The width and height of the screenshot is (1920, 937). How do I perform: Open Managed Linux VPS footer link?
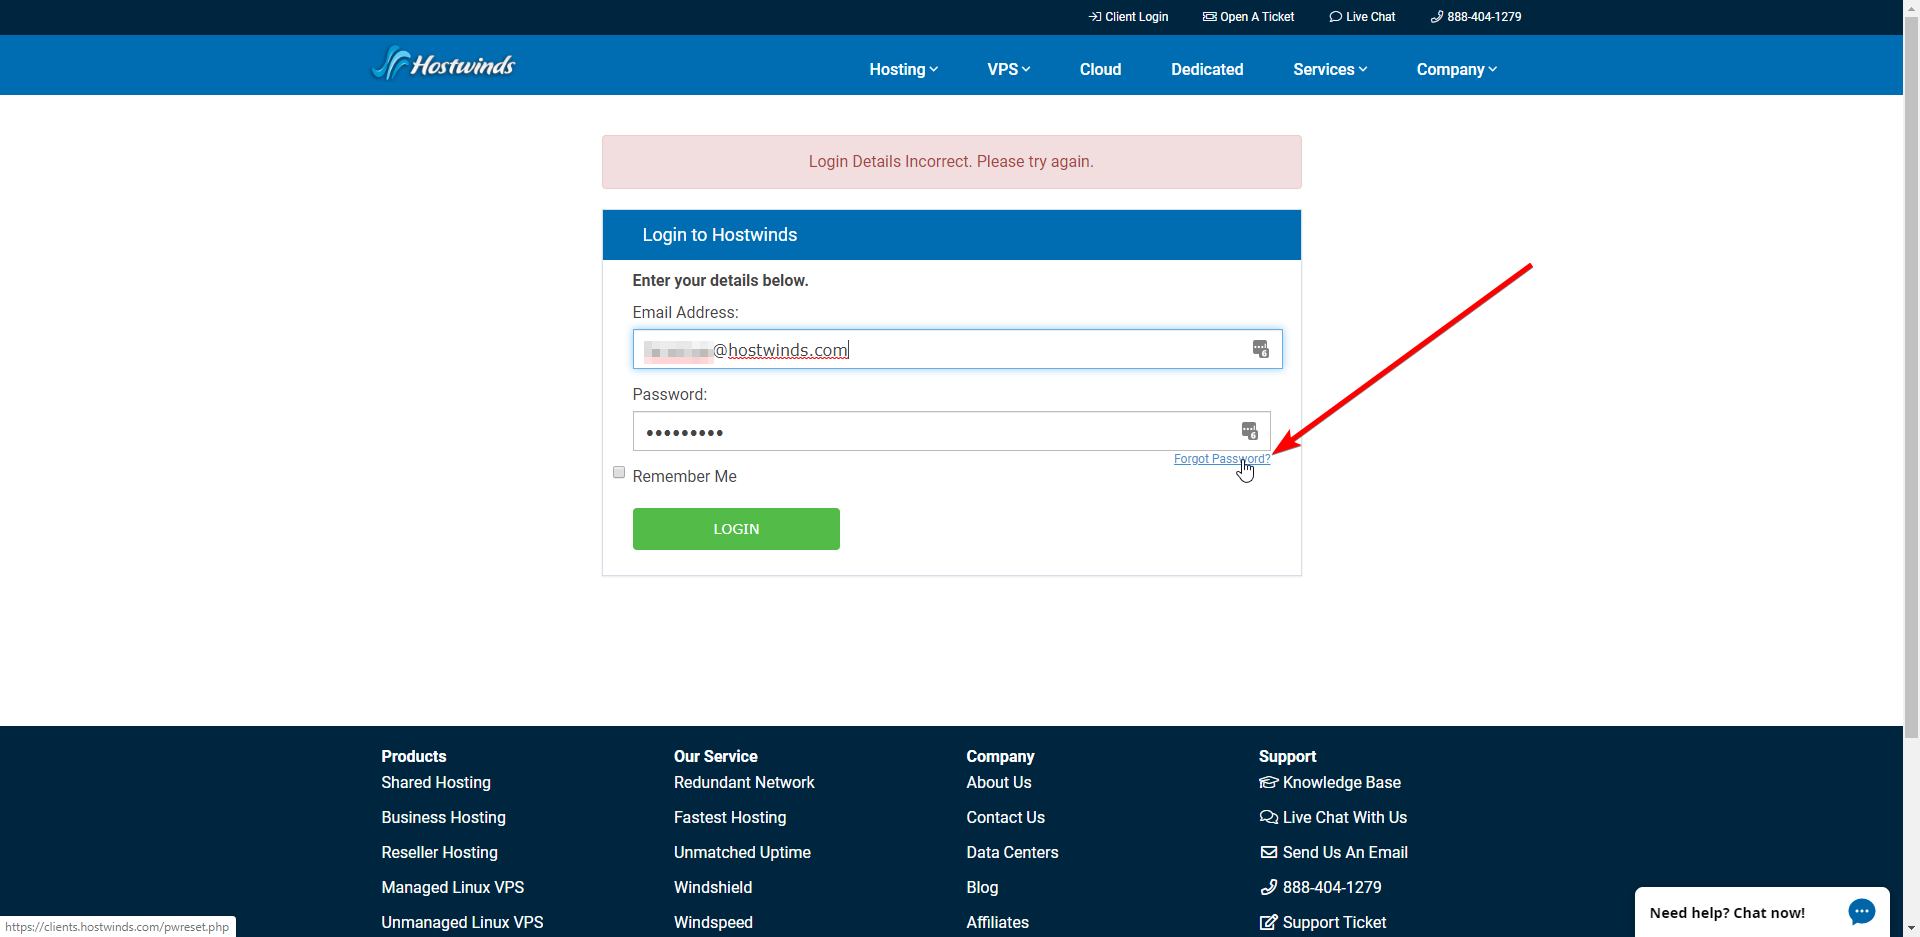(x=452, y=887)
